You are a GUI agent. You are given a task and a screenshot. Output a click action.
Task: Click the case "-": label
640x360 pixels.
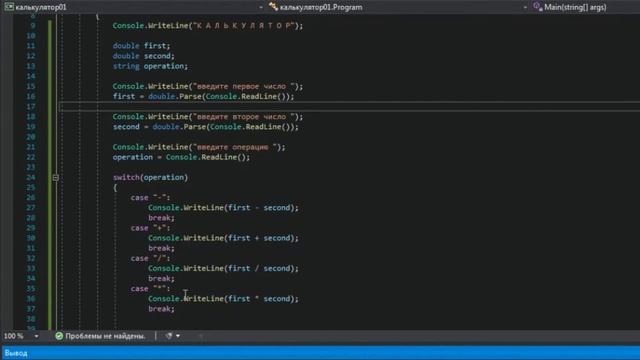[x=150, y=198]
